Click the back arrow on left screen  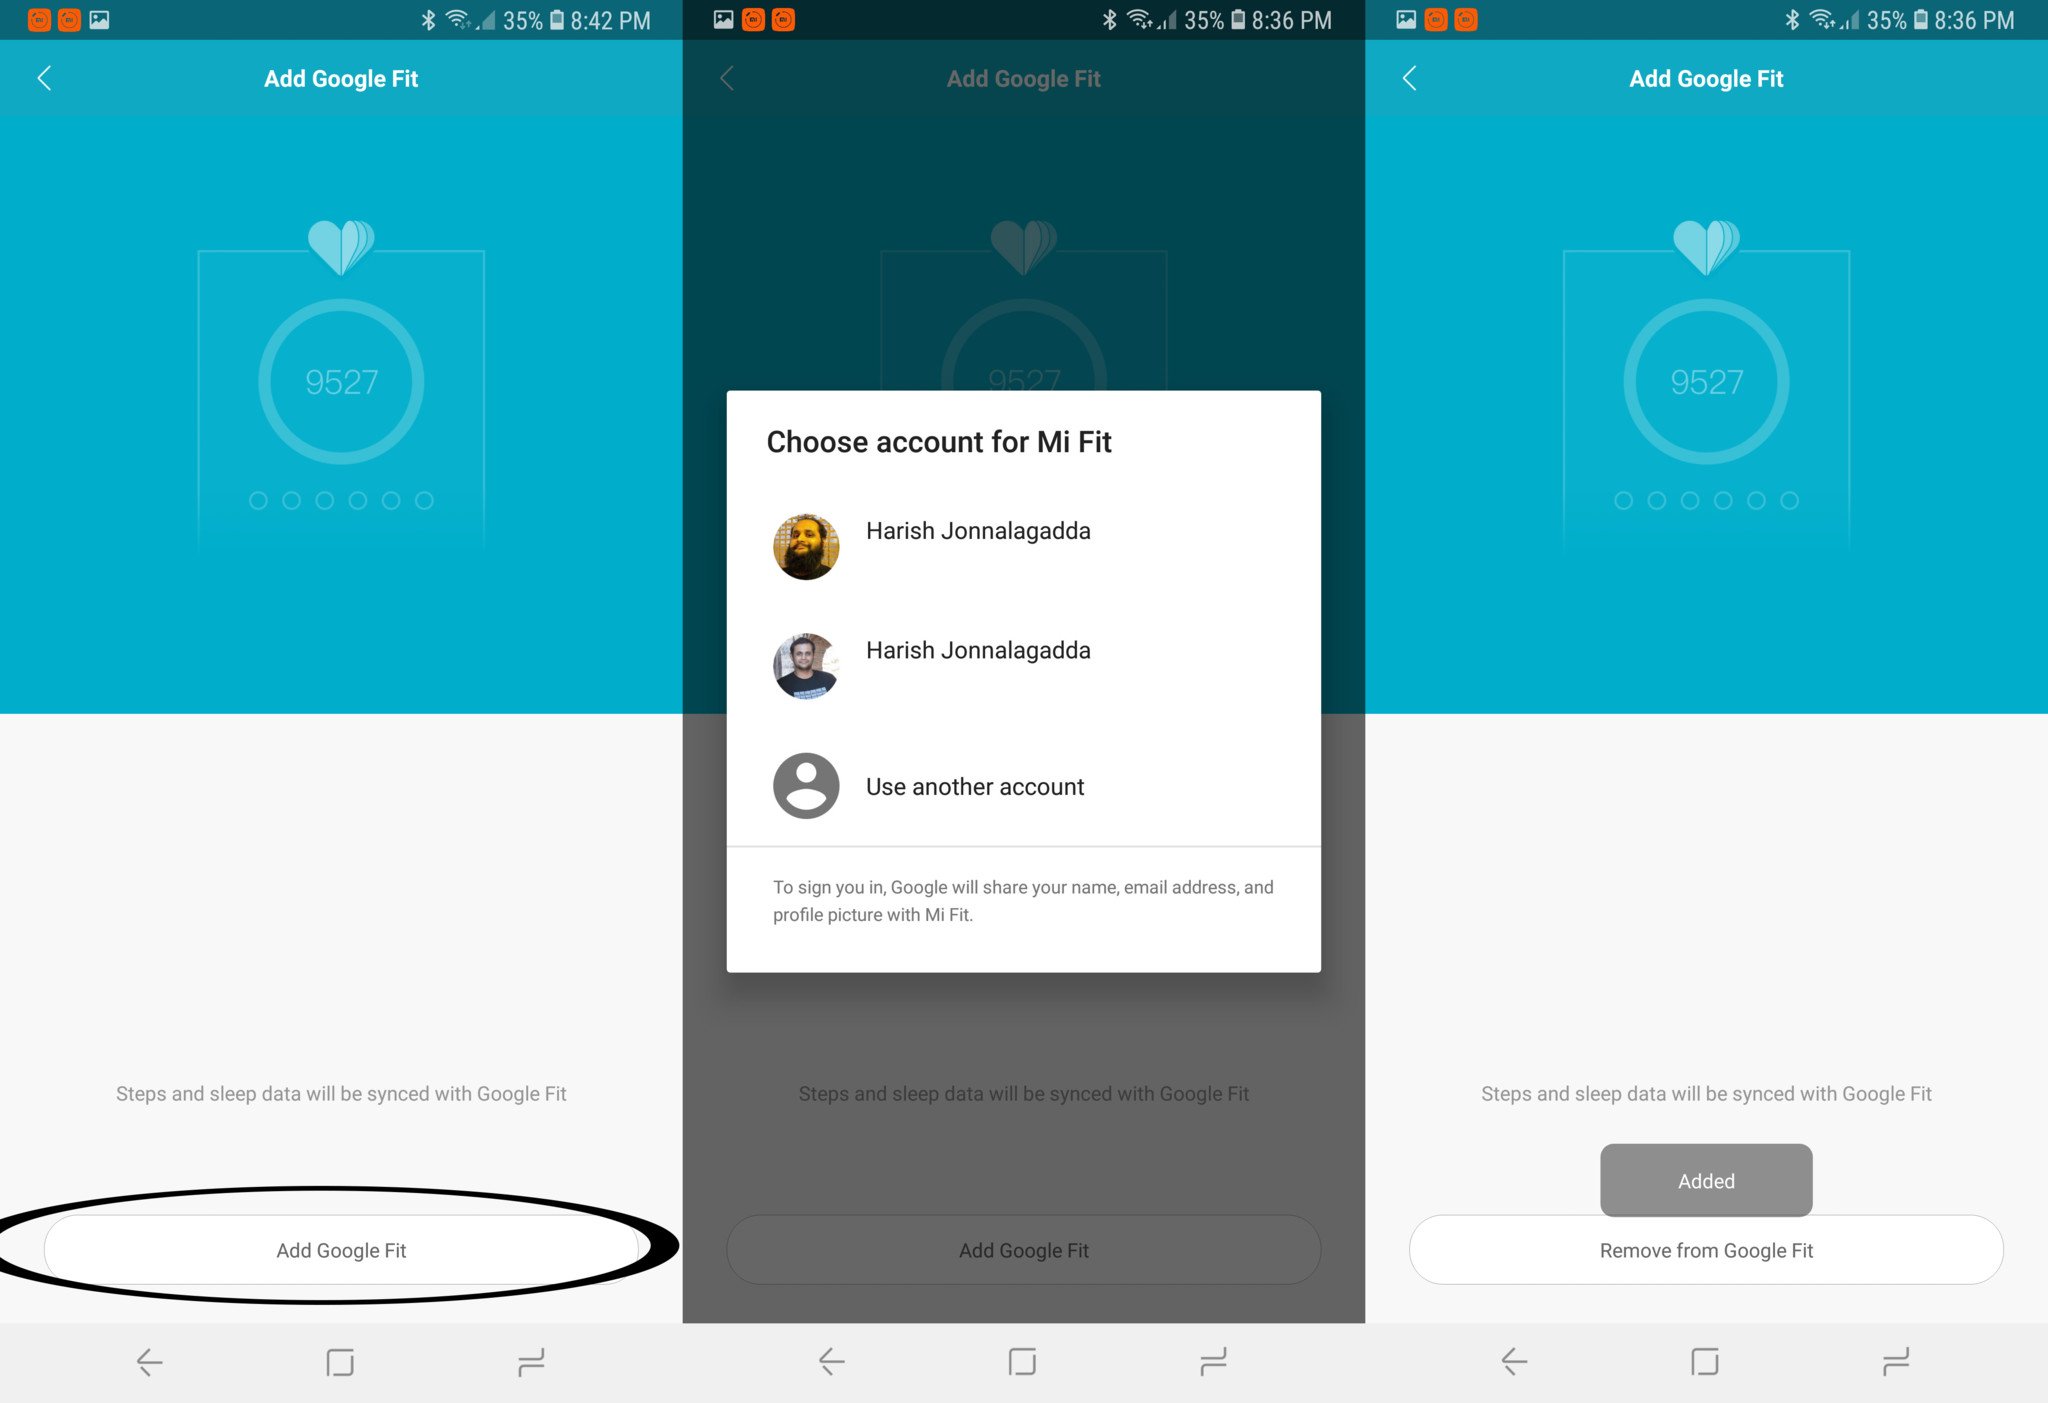[x=45, y=78]
